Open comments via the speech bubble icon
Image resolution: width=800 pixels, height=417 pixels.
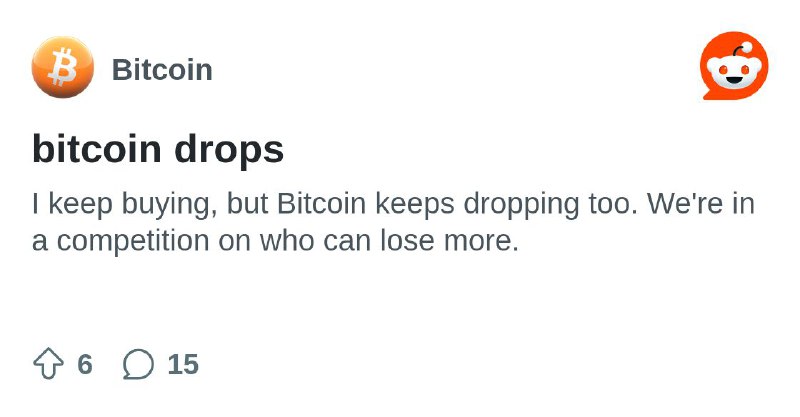138,364
